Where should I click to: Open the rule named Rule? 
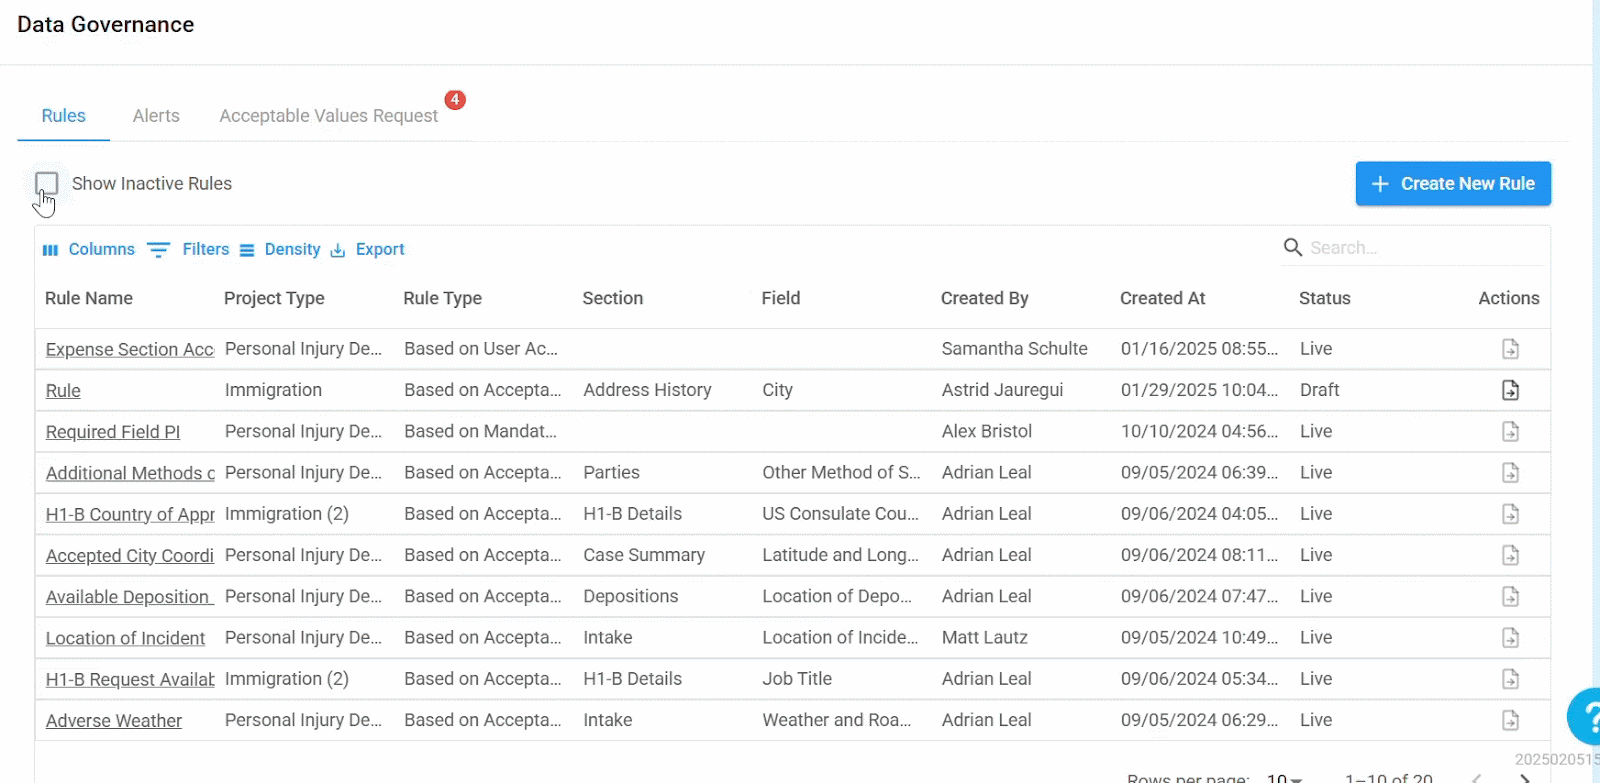point(63,391)
